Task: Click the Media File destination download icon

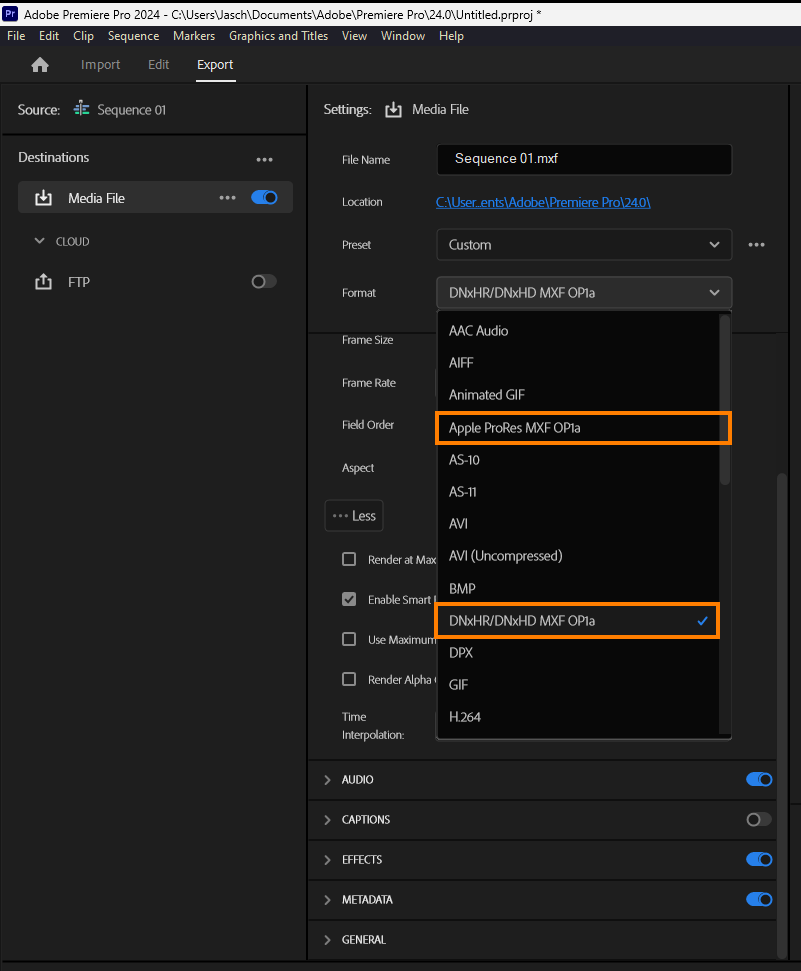Action: (x=43, y=198)
